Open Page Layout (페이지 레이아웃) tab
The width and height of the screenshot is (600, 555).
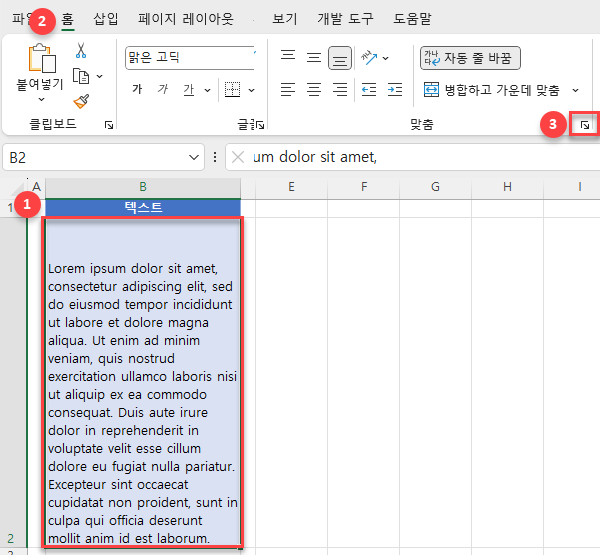point(186,19)
